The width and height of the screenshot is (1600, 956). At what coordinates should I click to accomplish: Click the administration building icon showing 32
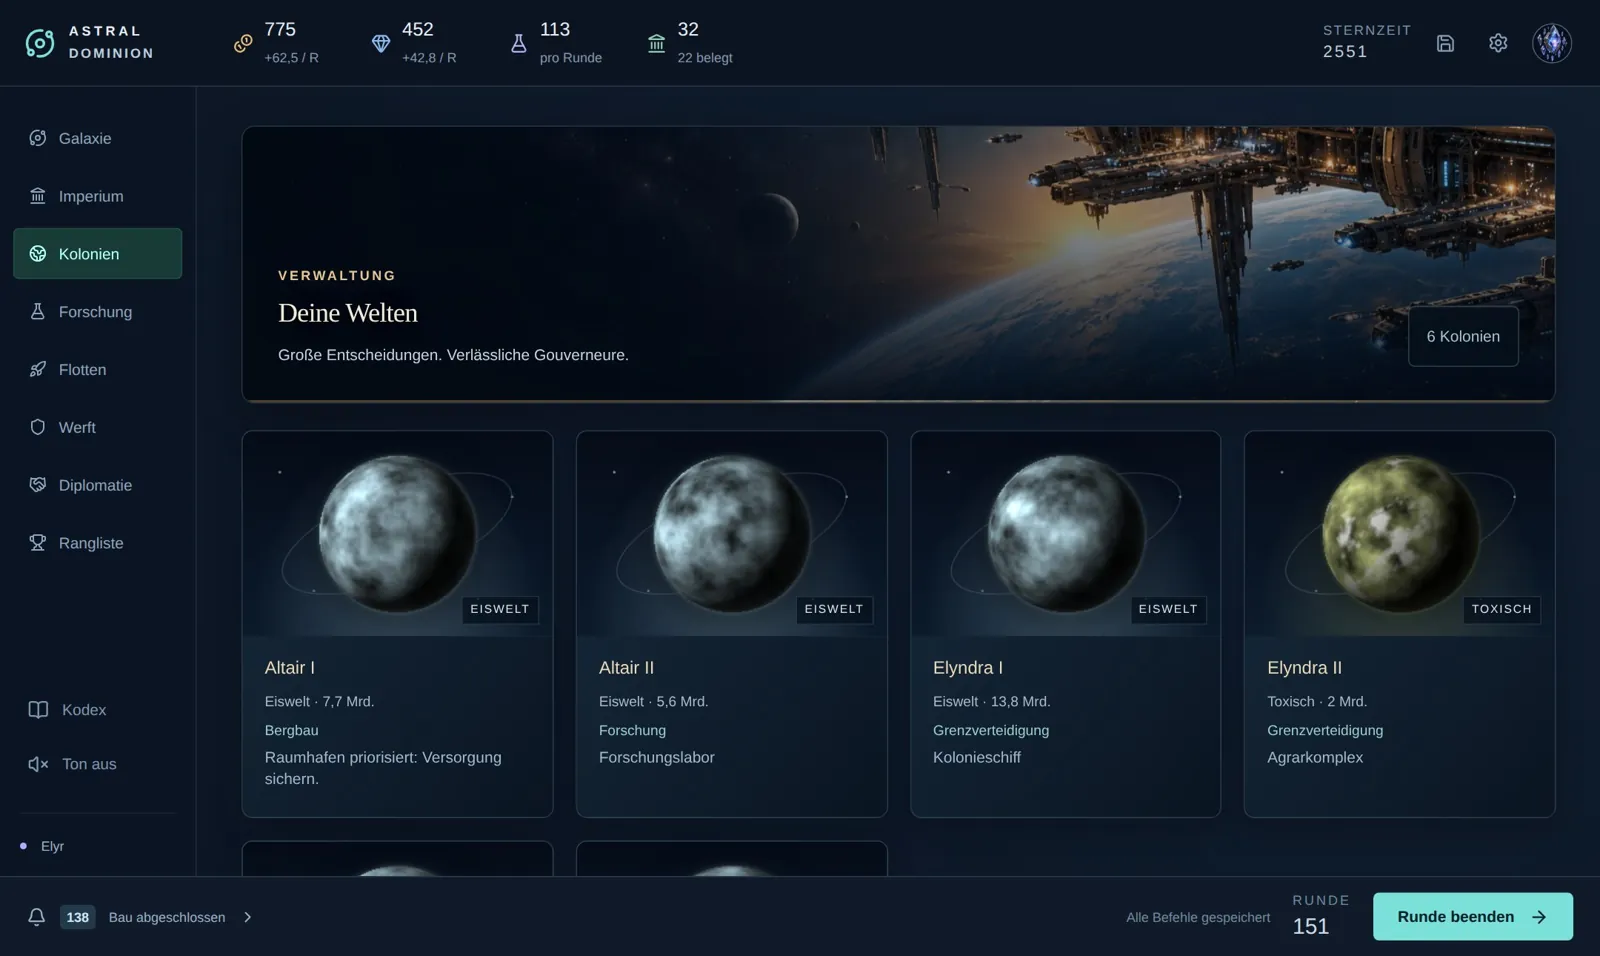click(x=656, y=43)
